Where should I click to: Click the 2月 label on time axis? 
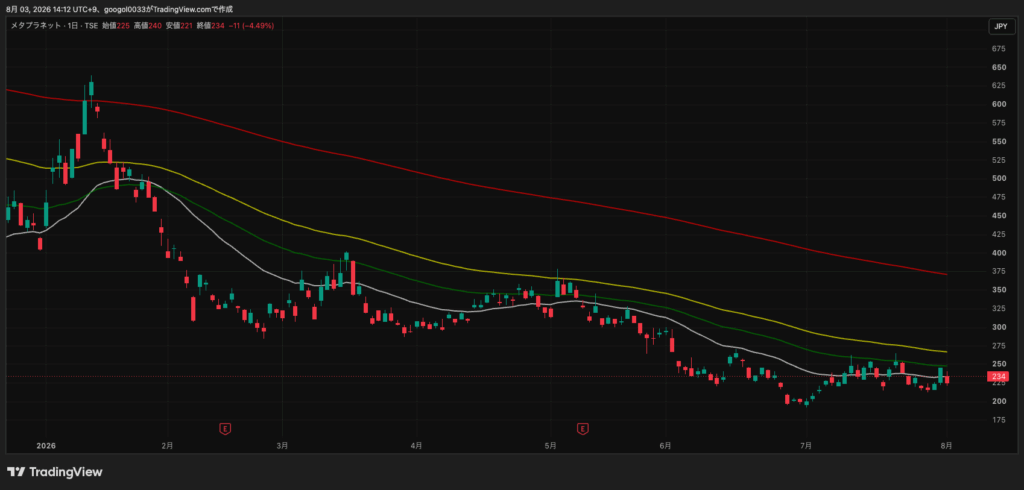coord(167,446)
